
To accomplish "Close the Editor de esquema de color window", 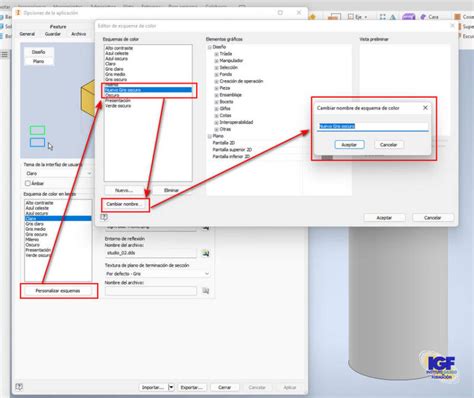I will point(452,26).
